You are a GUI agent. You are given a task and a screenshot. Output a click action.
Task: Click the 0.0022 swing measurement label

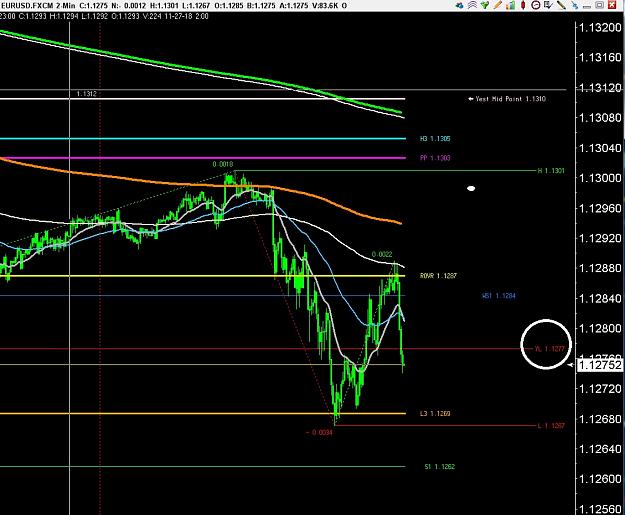(382, 254)
